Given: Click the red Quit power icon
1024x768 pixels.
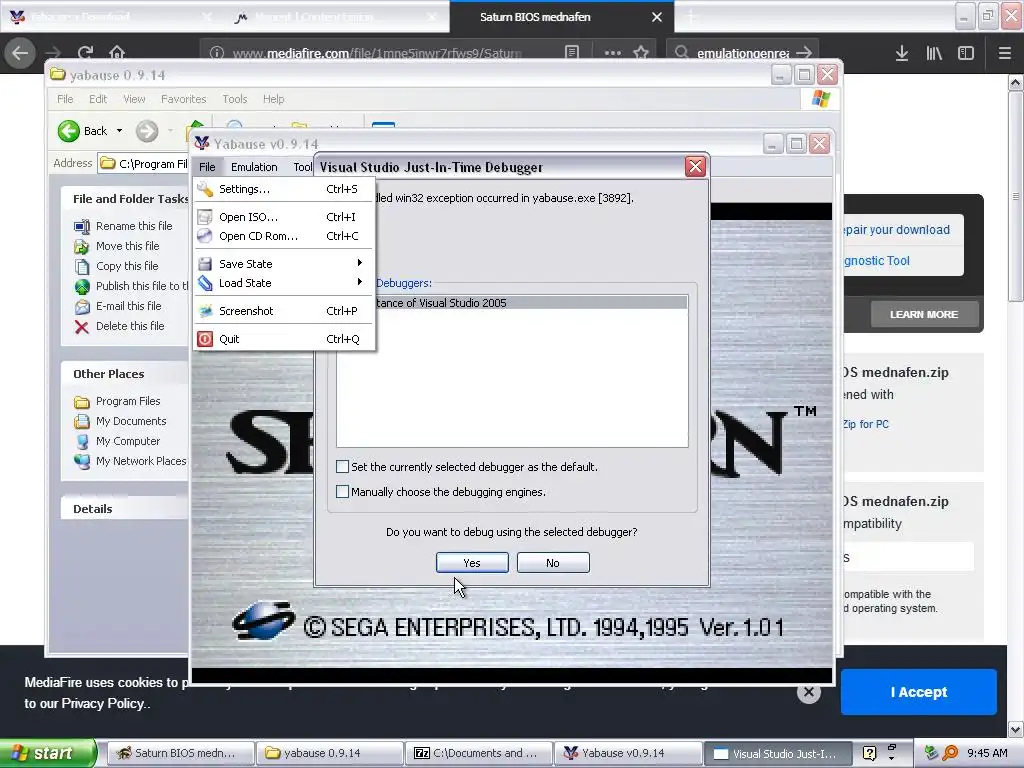Looking at the screenshot, I should [205, 339].
